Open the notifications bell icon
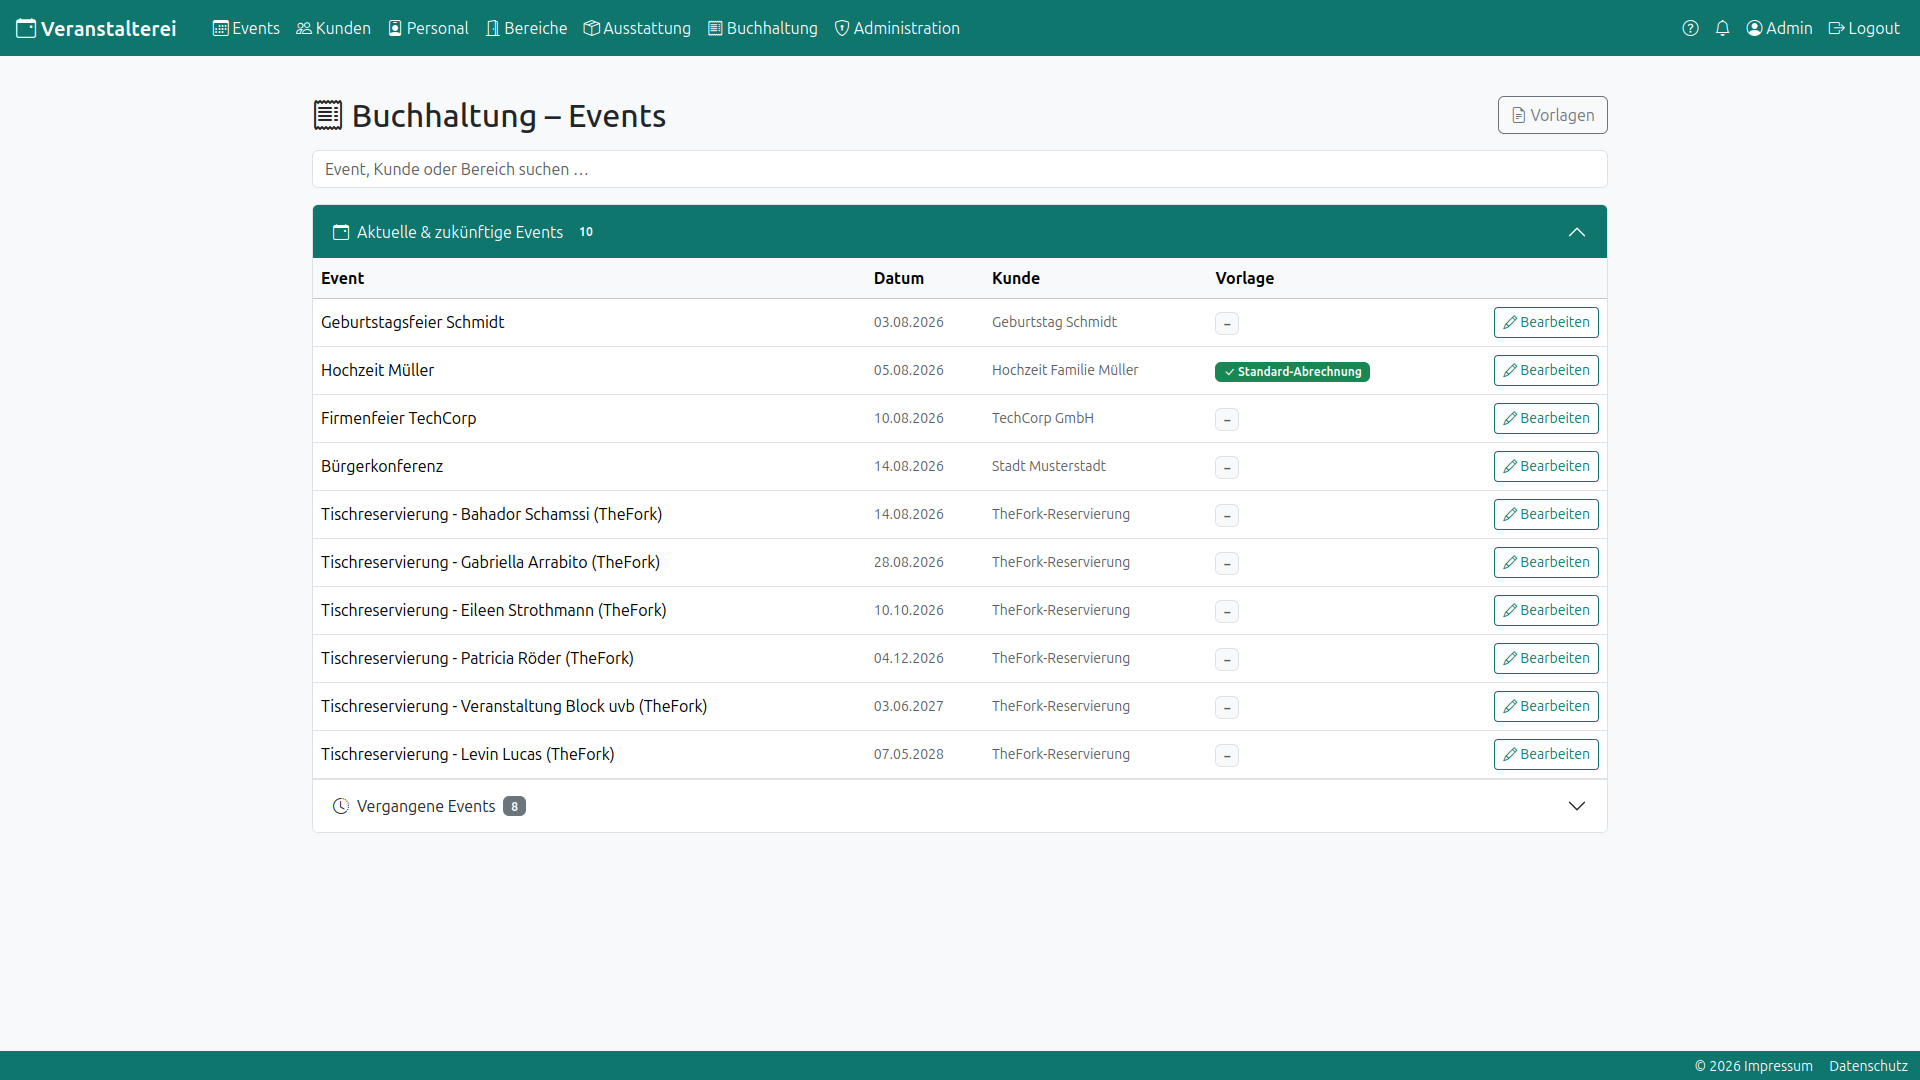Image resolution: width=1920 pixels, height=1080 pixels. [x=1722, y=28]
